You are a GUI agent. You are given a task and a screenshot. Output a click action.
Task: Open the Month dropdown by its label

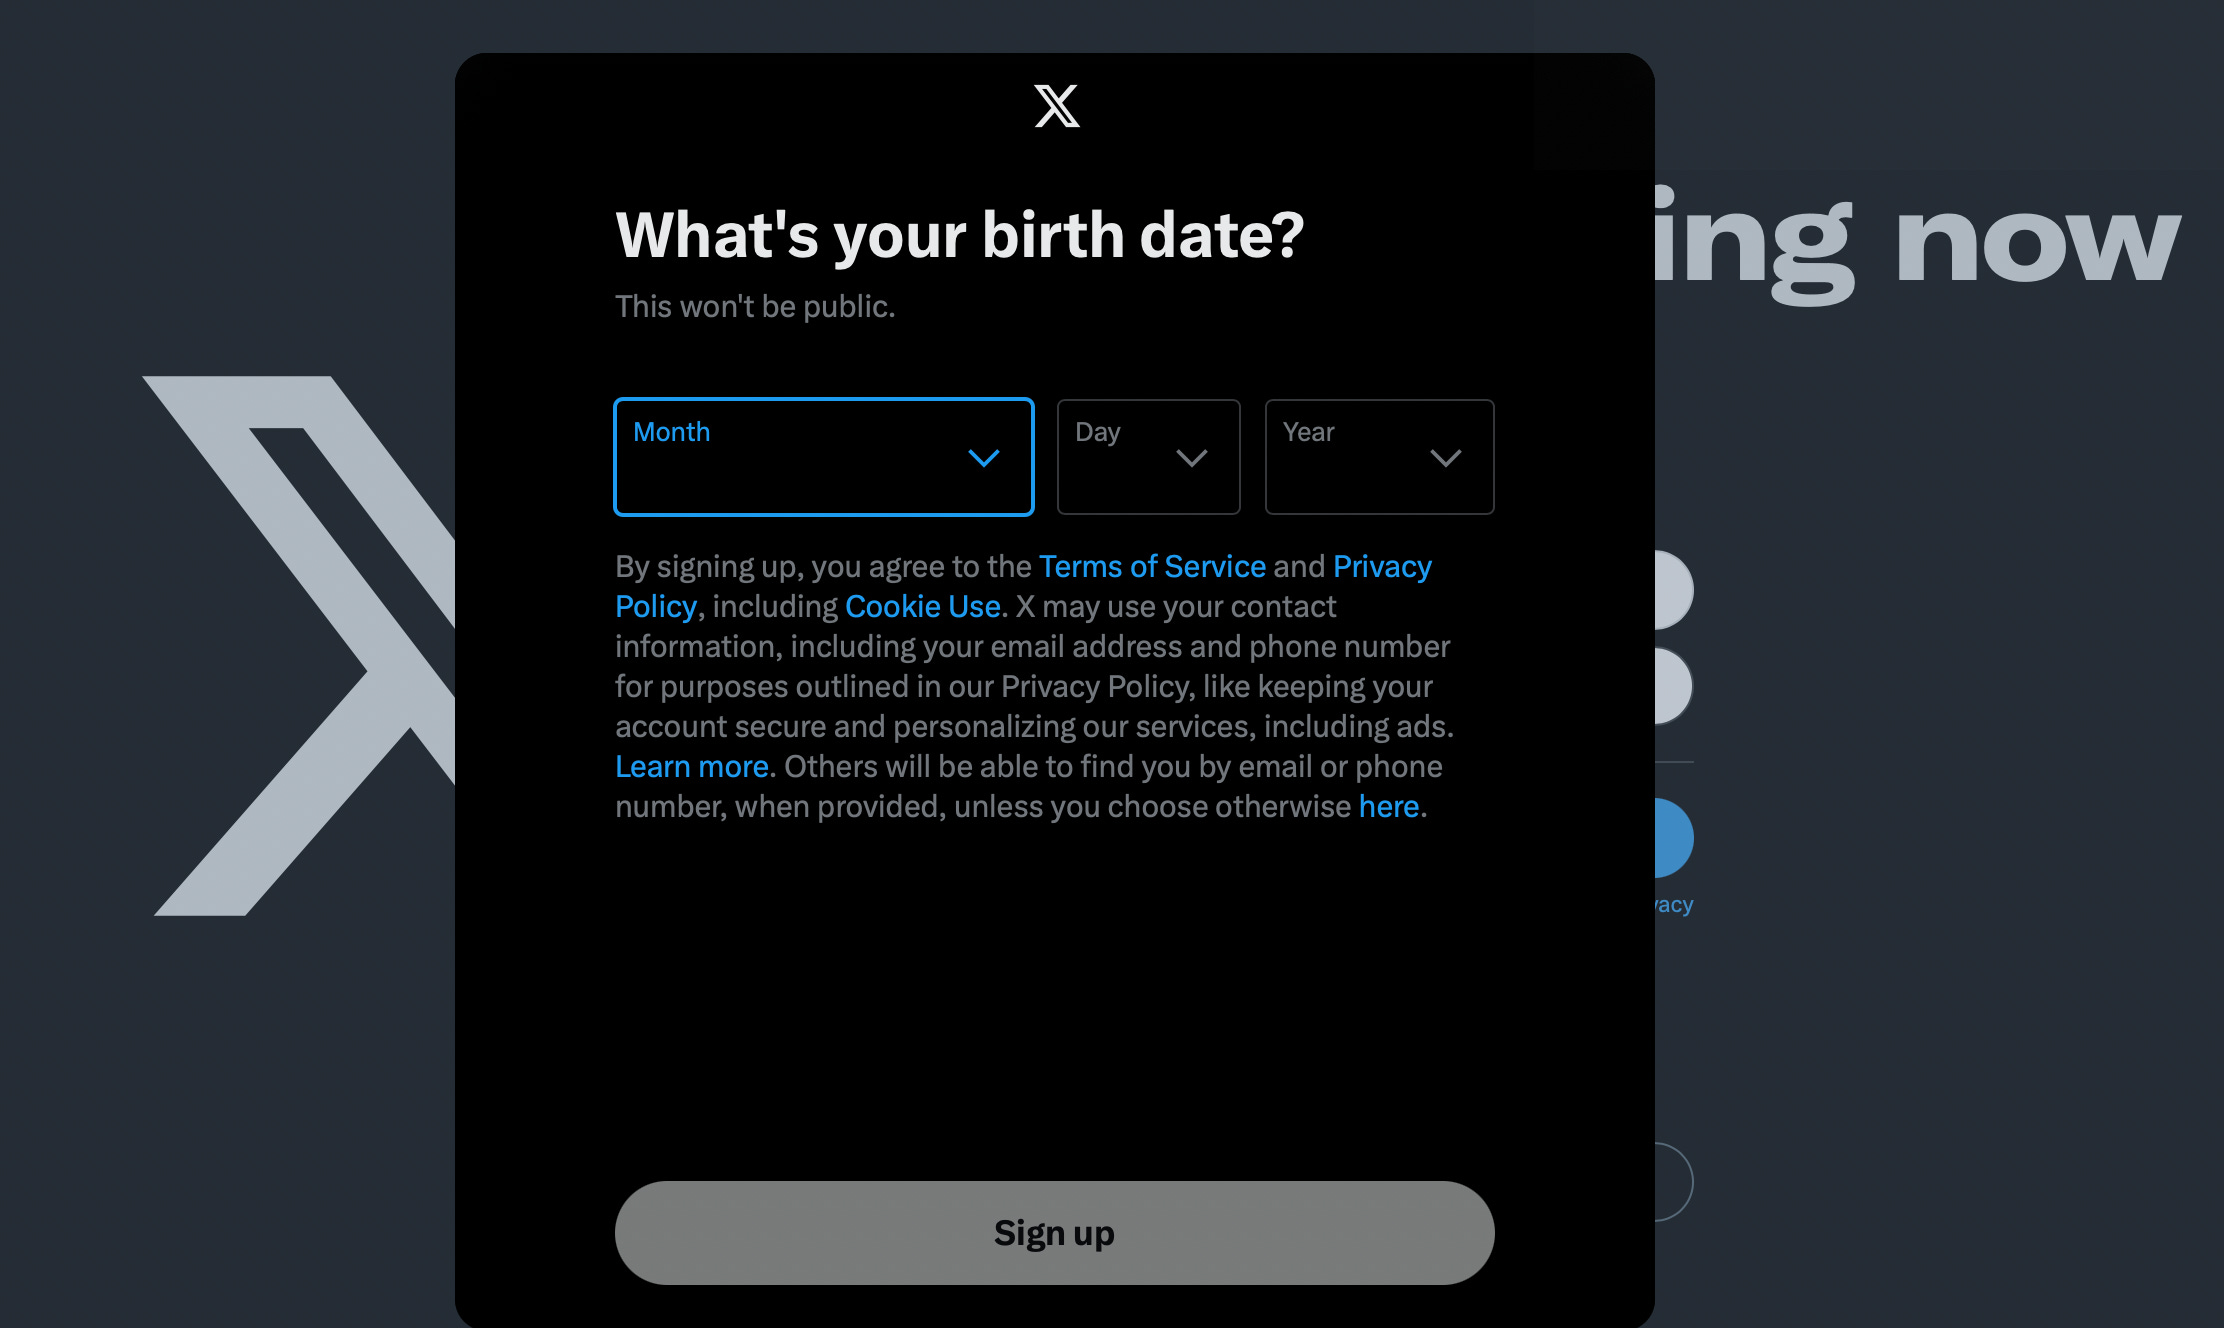click(672, 432)
